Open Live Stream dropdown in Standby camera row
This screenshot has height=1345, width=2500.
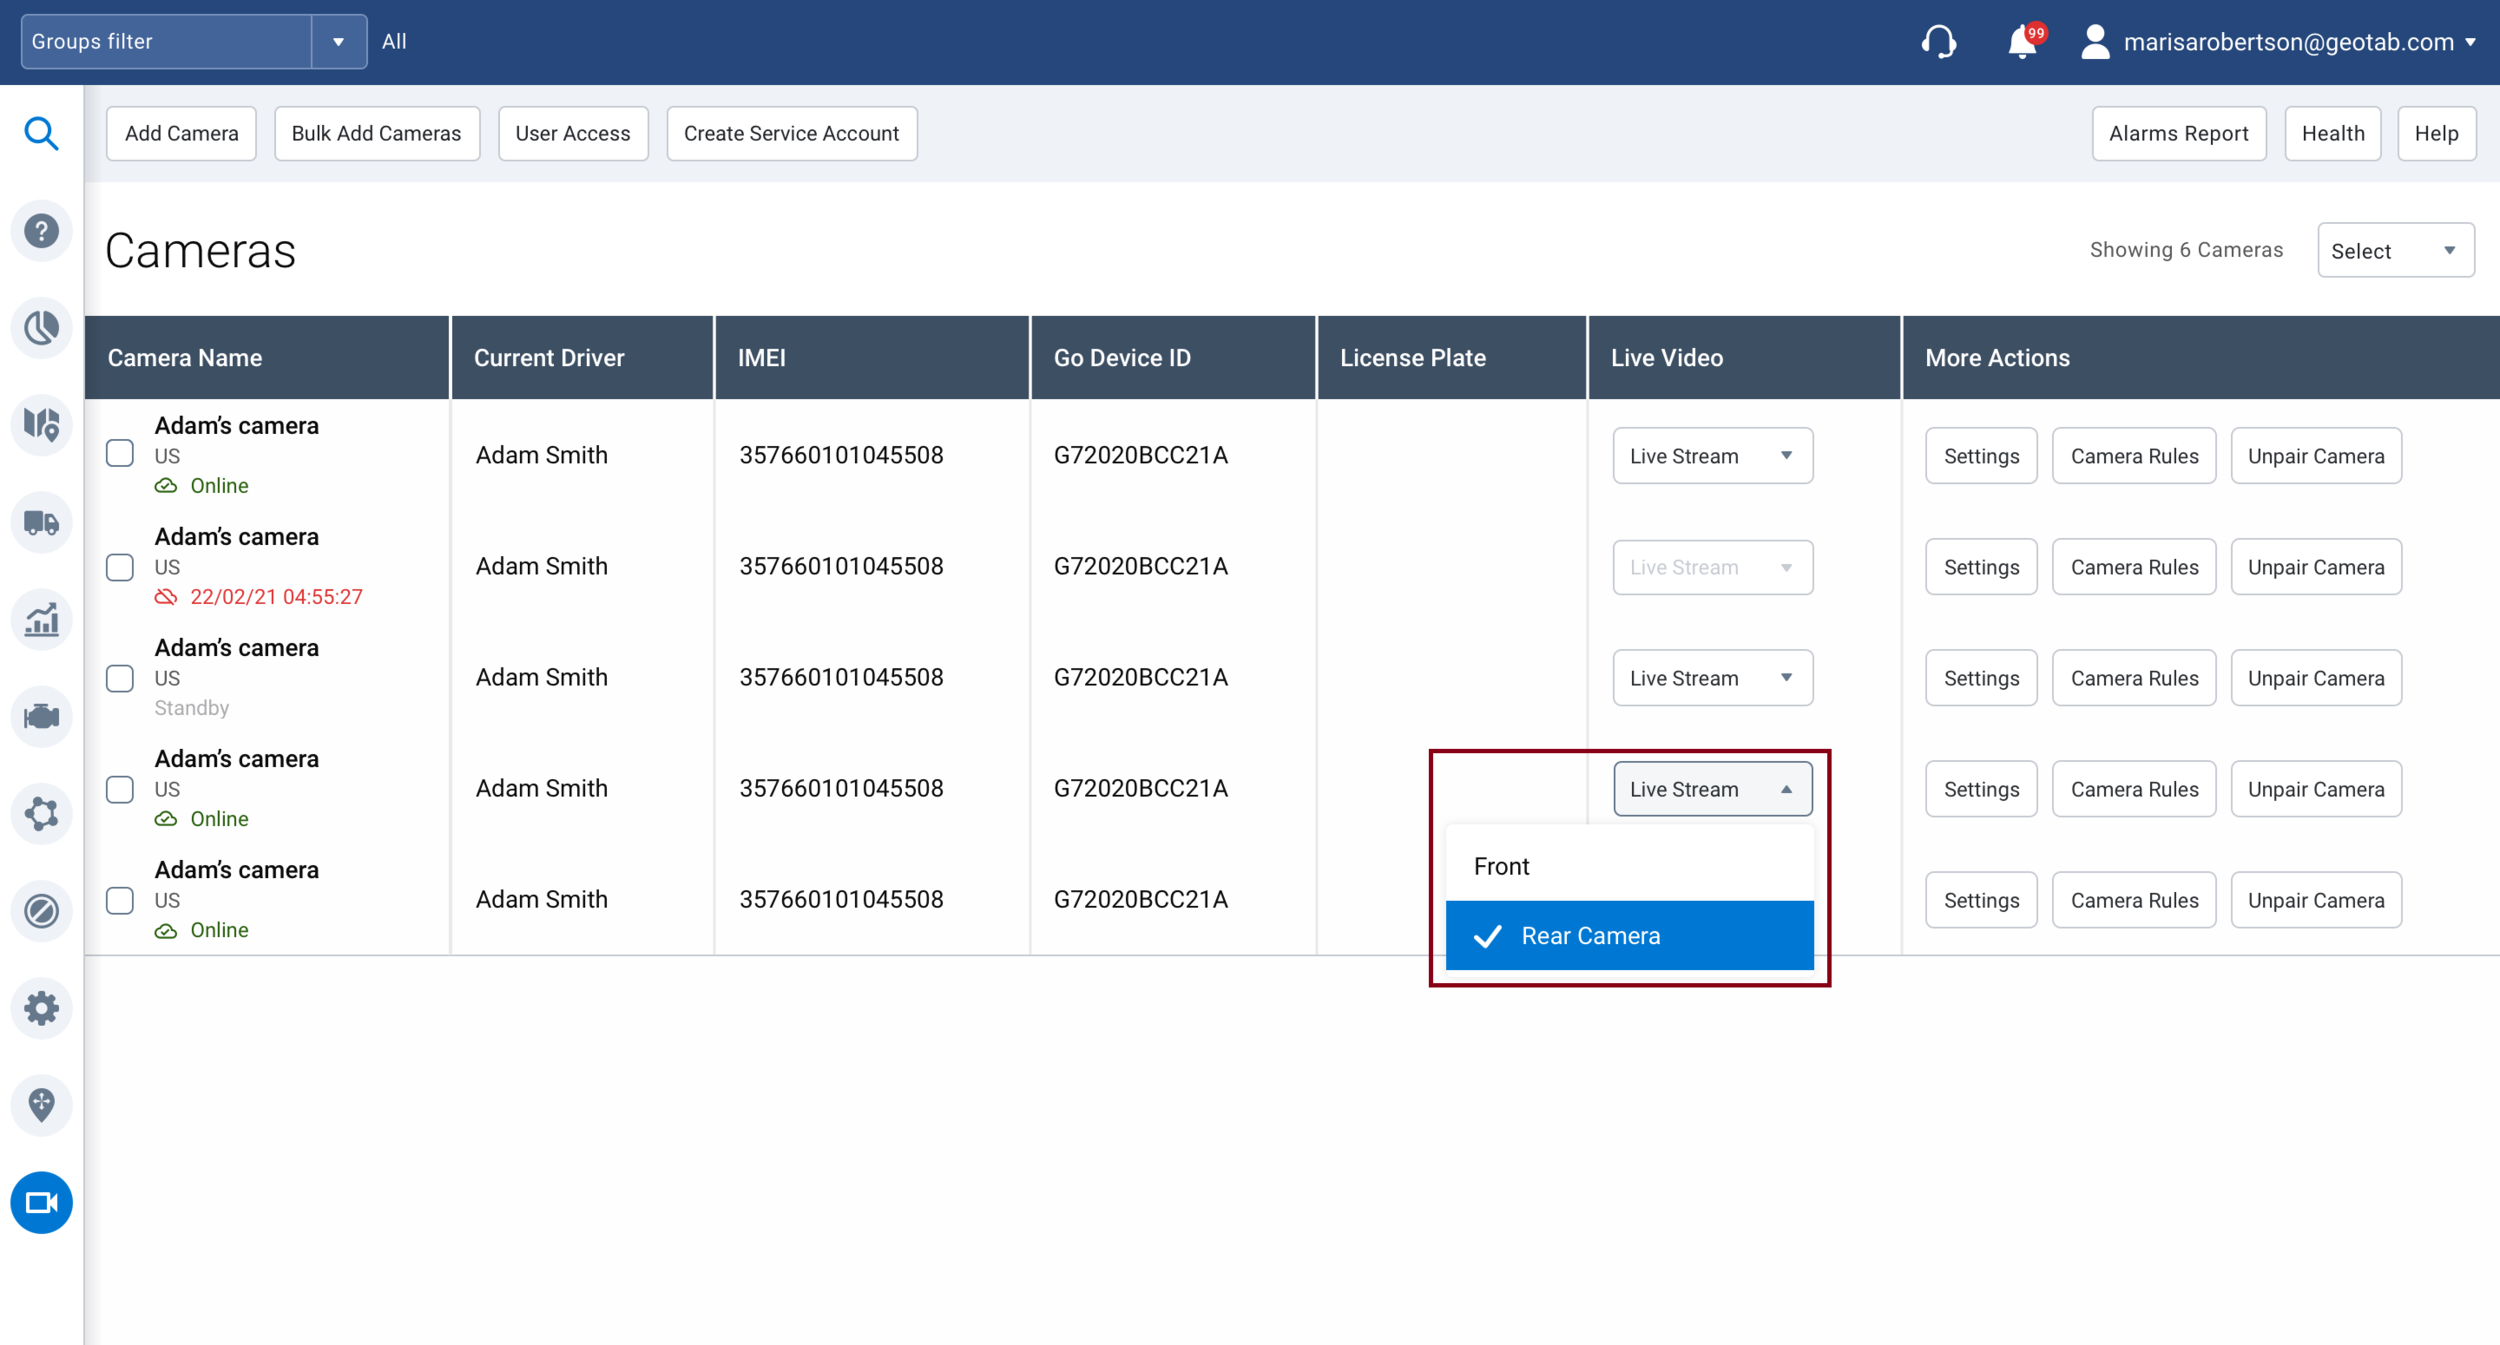1712,678
